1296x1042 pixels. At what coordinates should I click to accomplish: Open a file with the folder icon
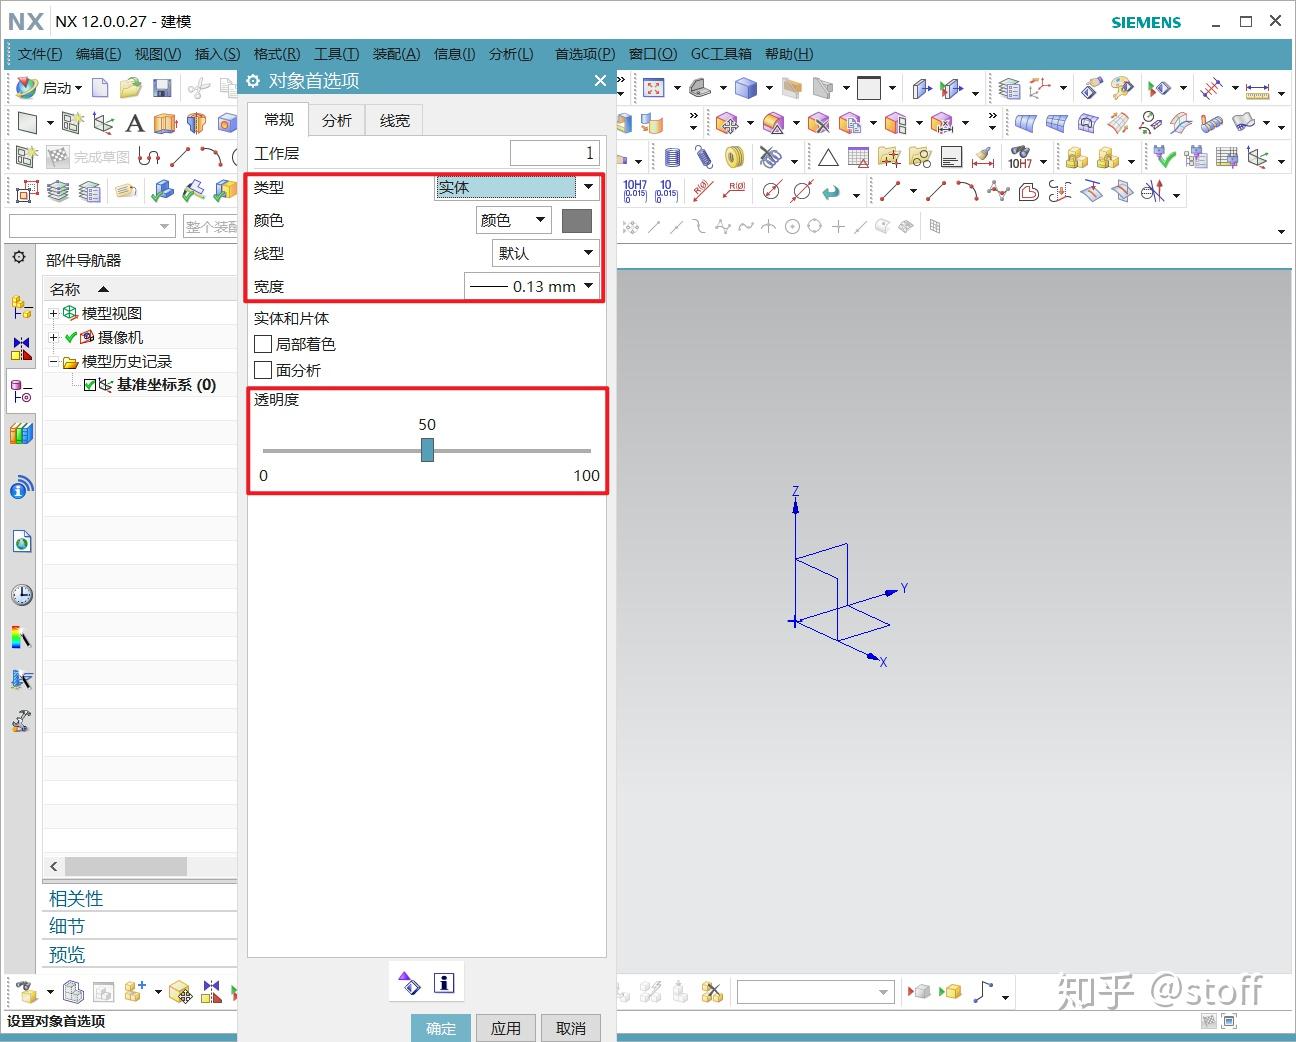(x=130, y=89)
